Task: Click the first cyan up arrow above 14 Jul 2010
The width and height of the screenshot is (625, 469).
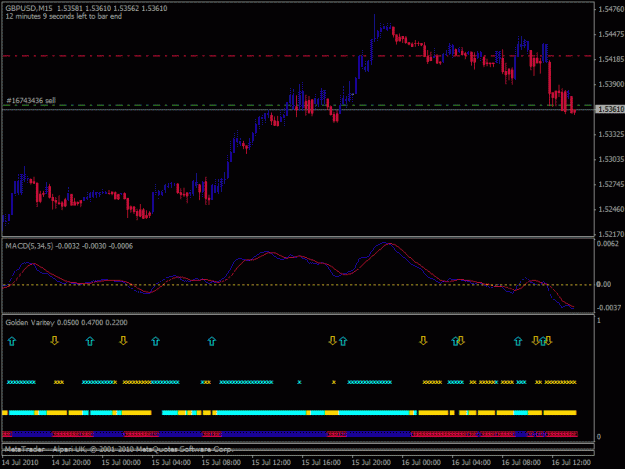Action: 12,341
